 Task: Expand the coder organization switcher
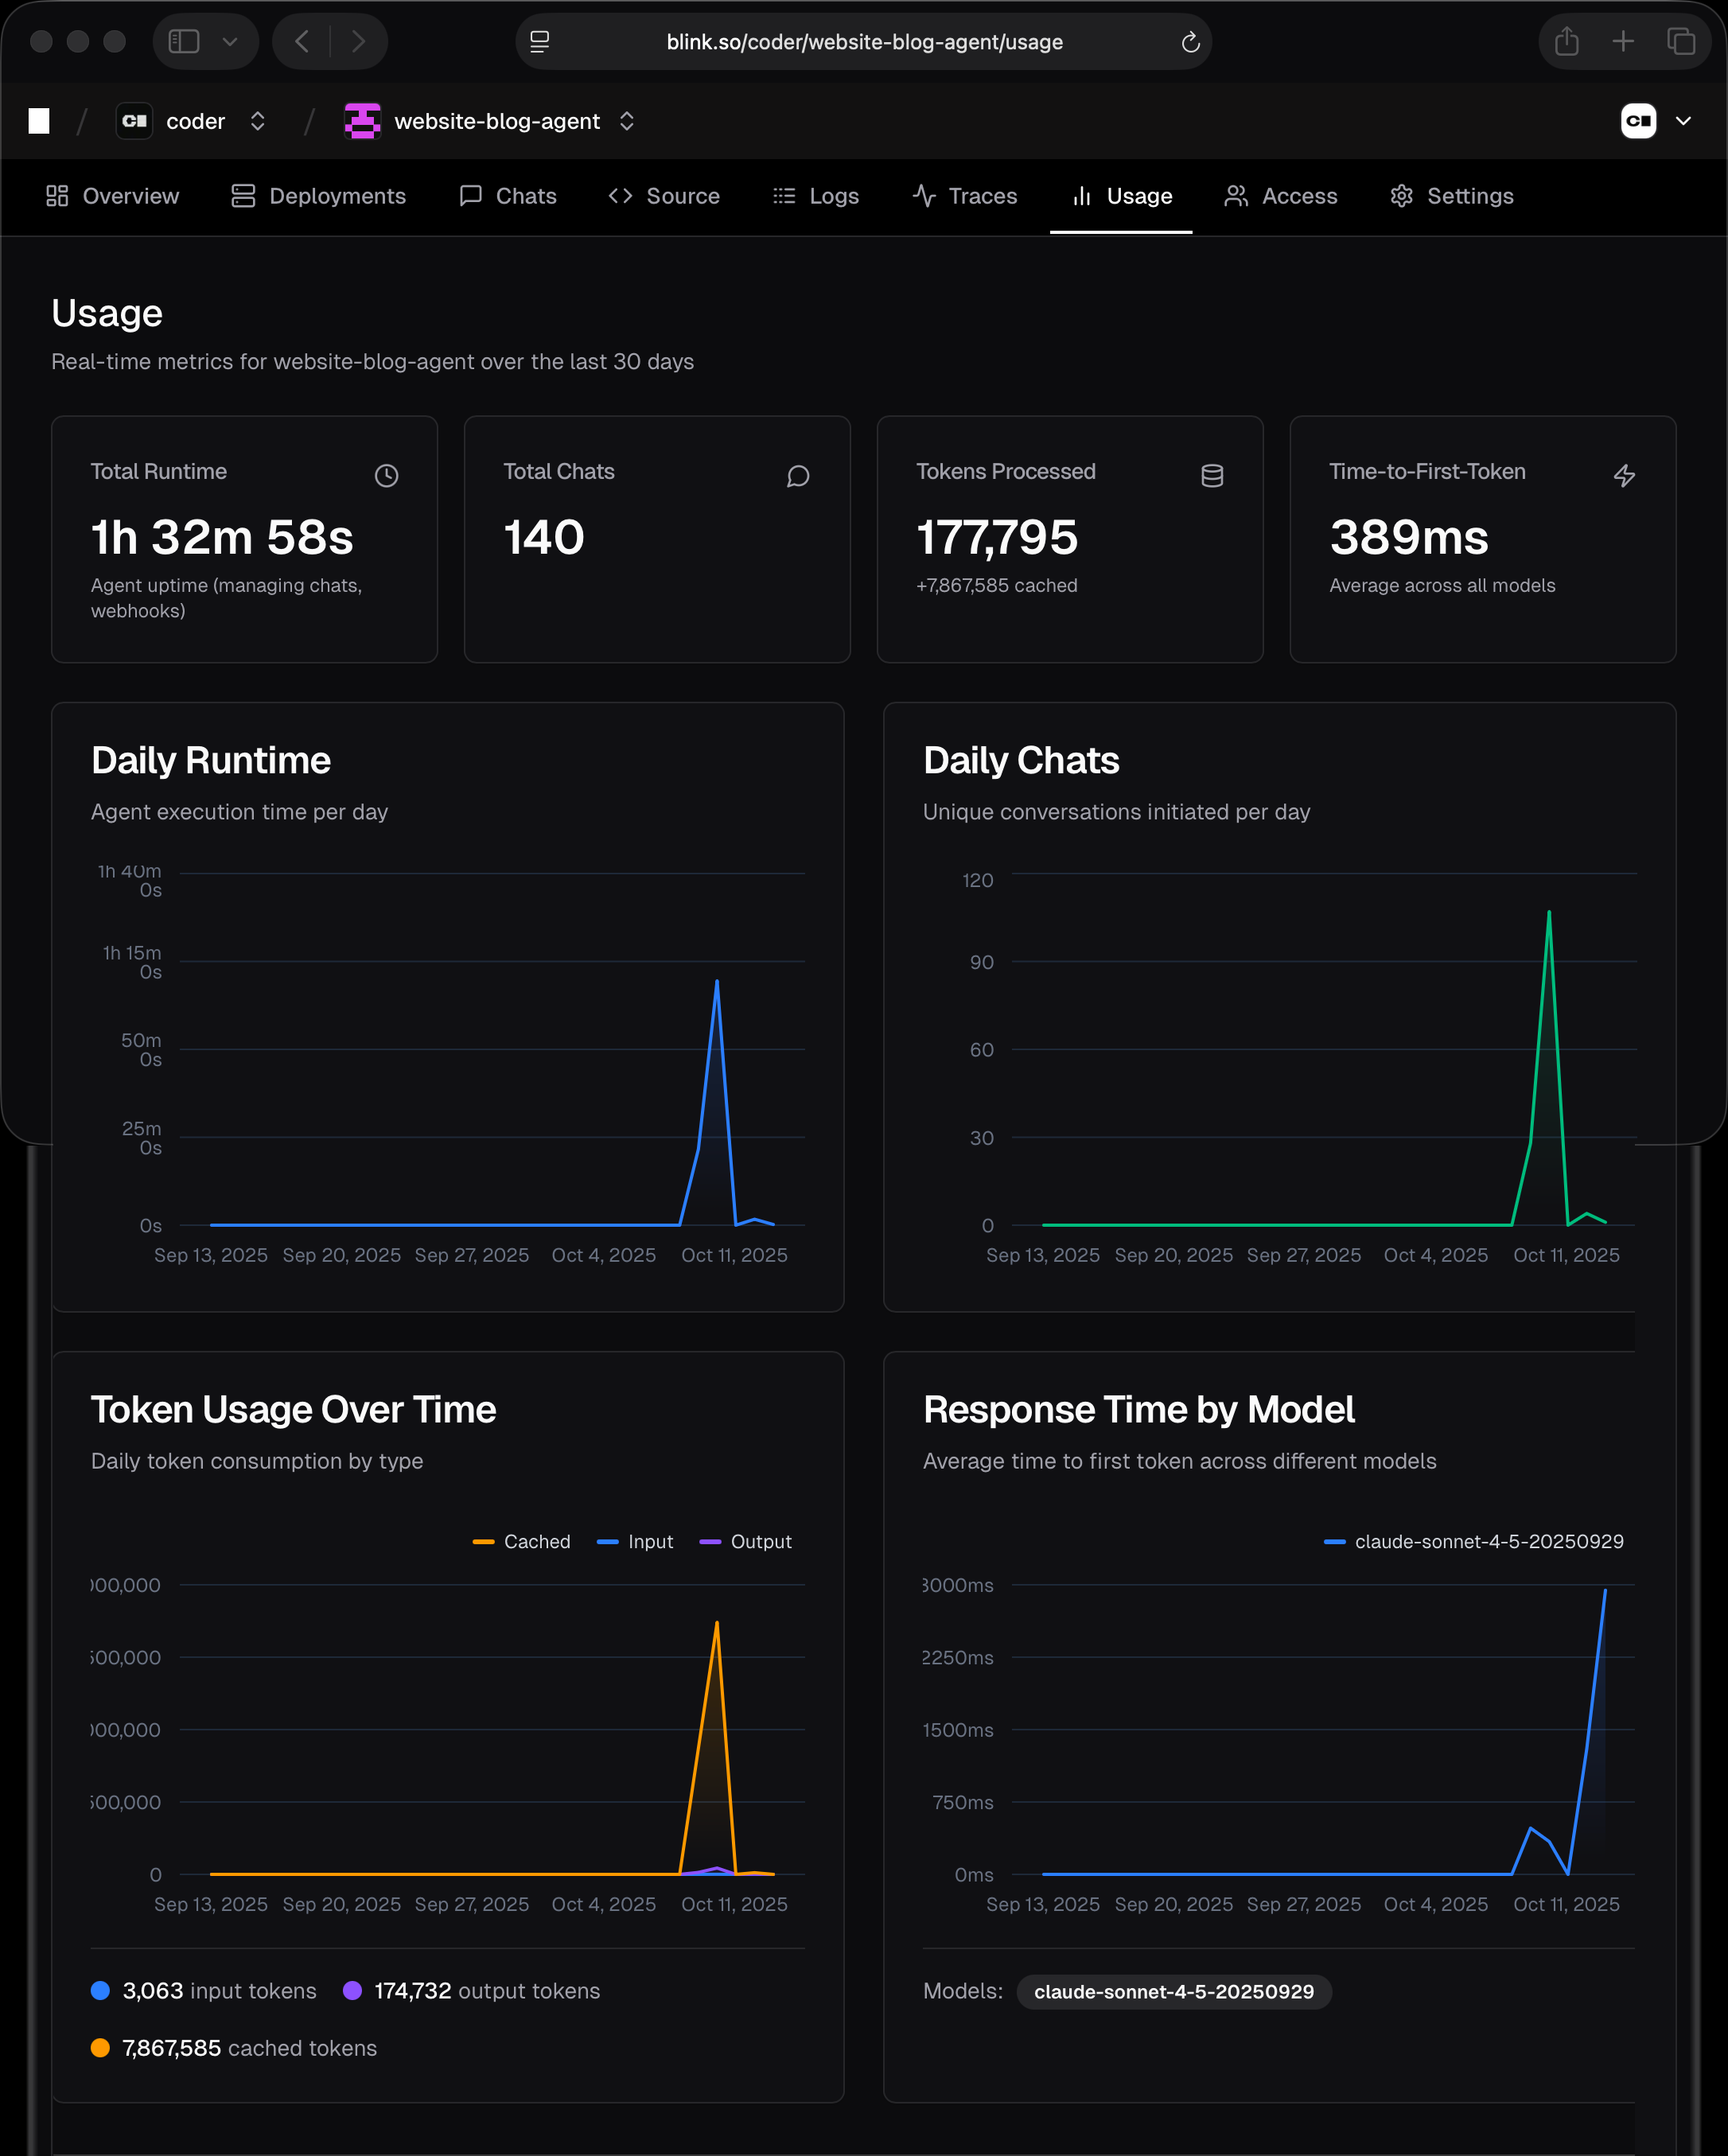pyautogui.click(x=257, y=121)
